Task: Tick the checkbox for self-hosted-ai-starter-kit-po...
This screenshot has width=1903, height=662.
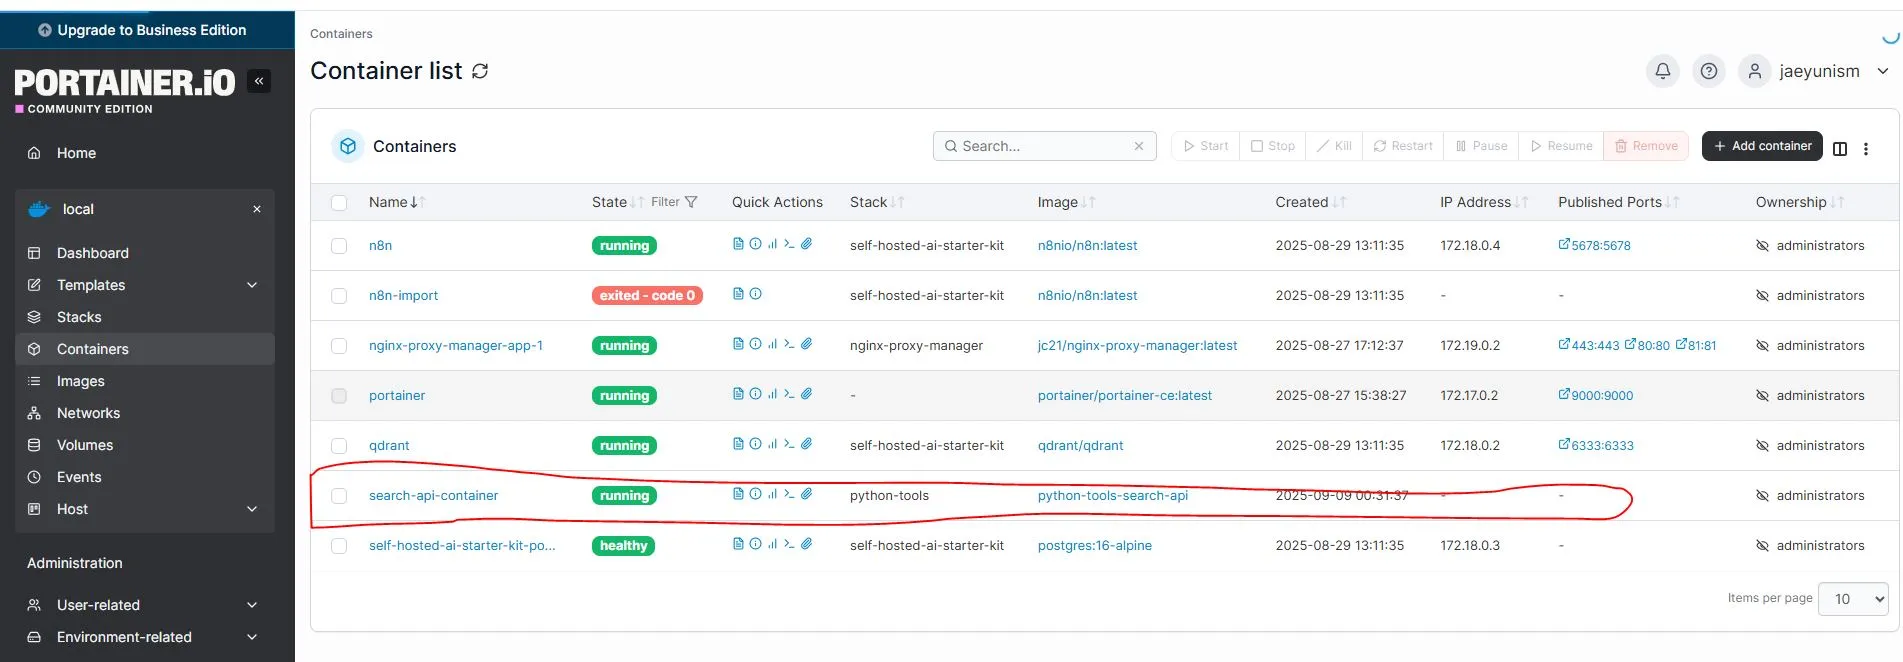Action: (339, 546)
